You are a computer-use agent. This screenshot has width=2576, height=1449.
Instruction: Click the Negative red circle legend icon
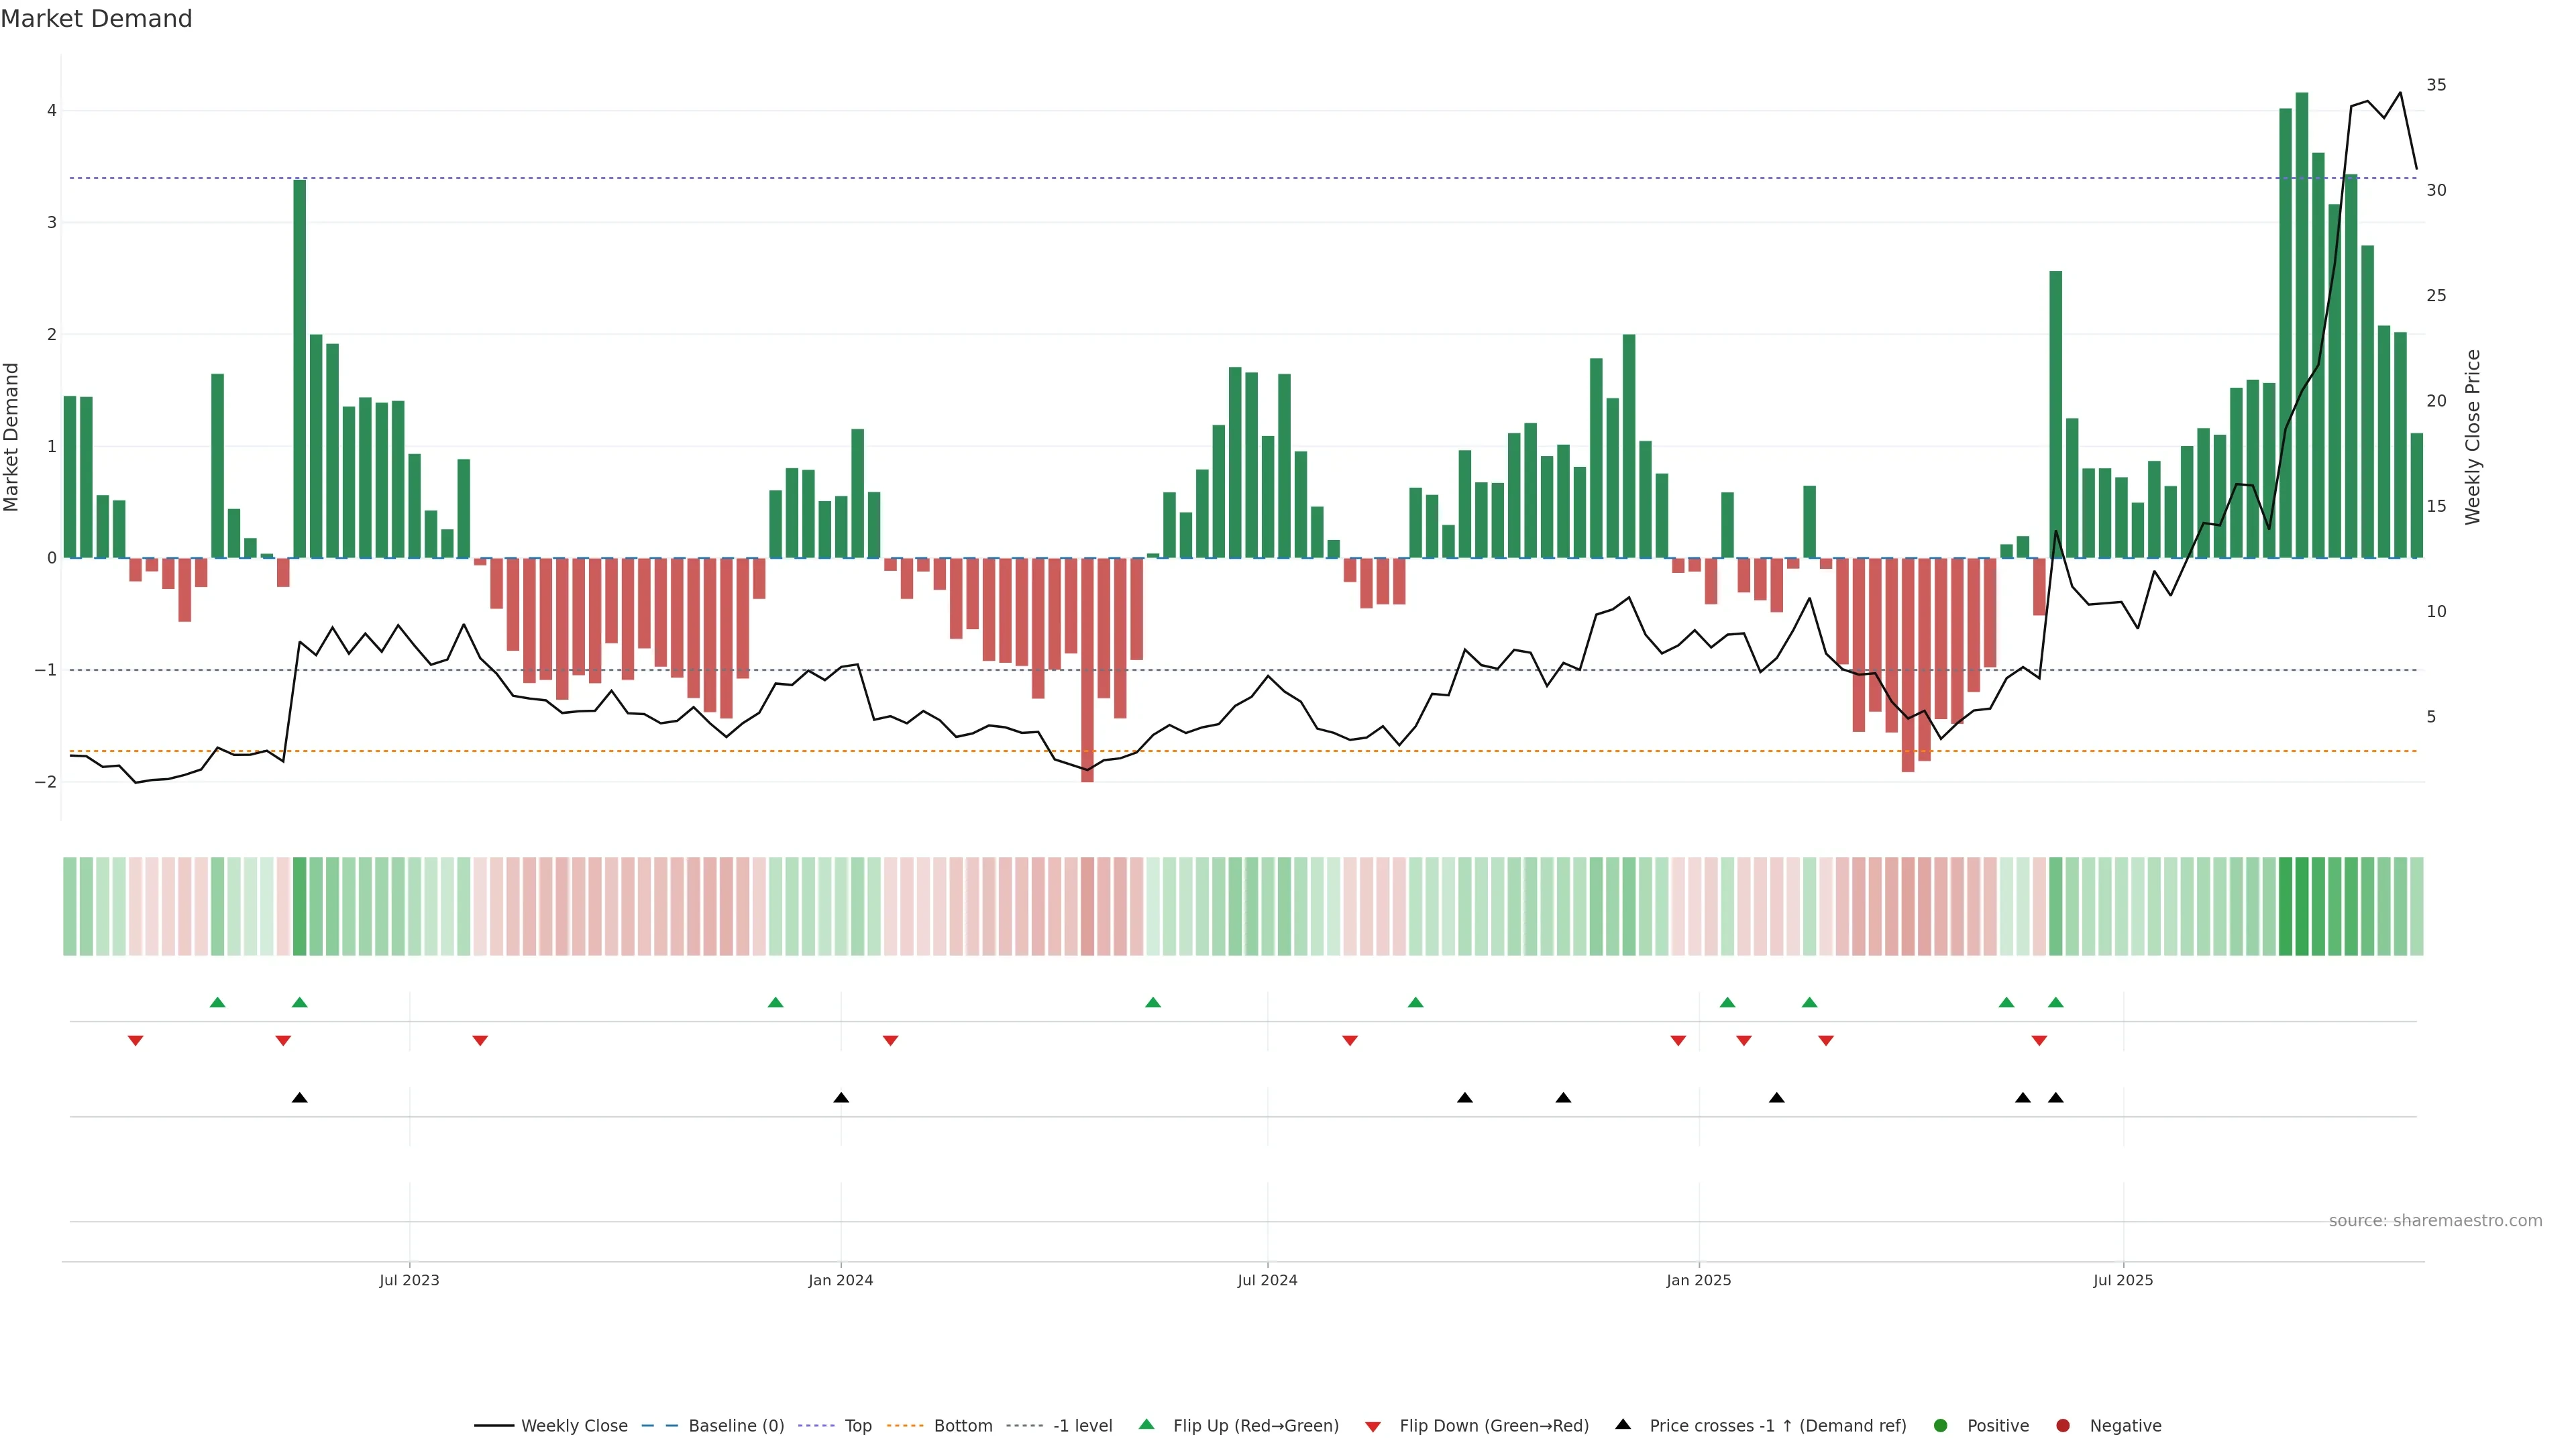click(2063, 1425)
